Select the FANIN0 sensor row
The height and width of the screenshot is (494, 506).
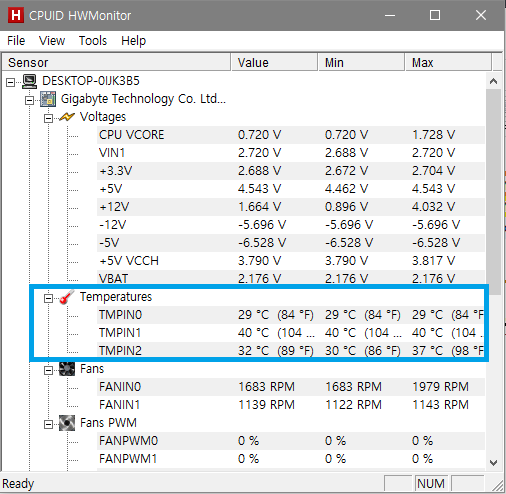tap(291, 387)
